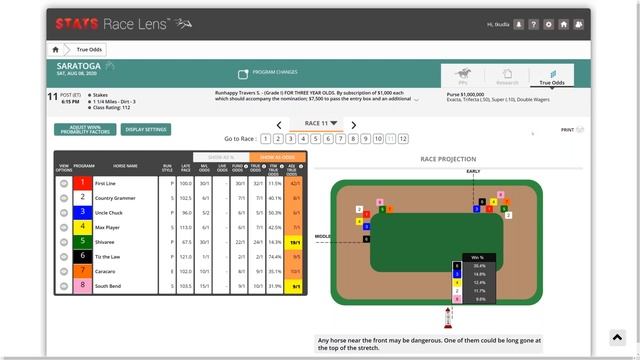Click info icon beside FUND ODDS column
The width and height of the screenshot is (640, 360).
point(246,167)
